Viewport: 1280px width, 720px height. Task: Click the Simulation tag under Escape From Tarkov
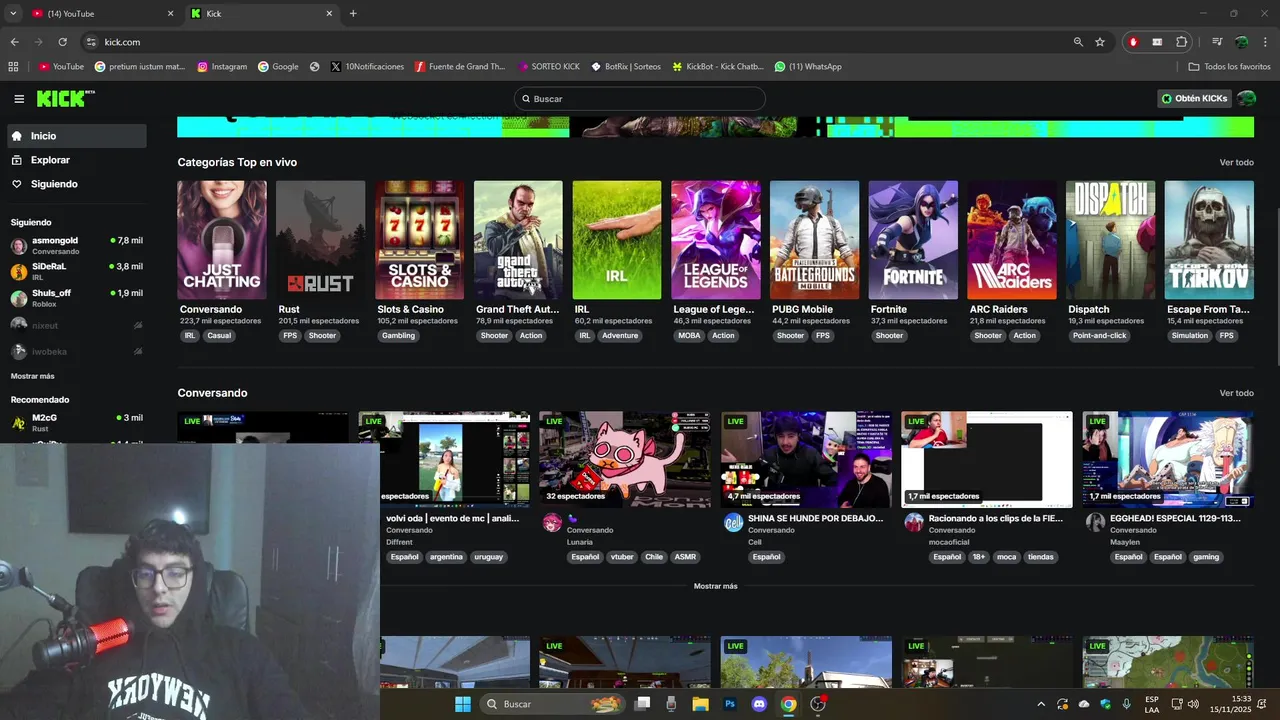click(1190, 336)
